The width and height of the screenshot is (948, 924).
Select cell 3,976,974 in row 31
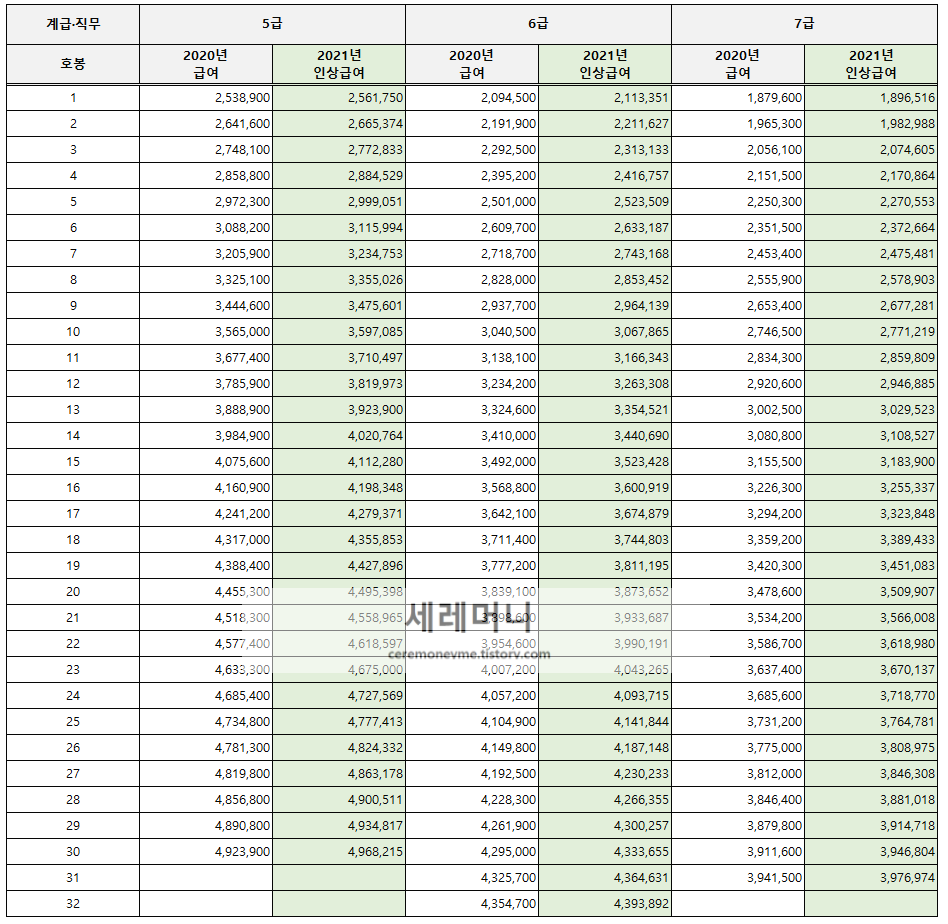871,878
